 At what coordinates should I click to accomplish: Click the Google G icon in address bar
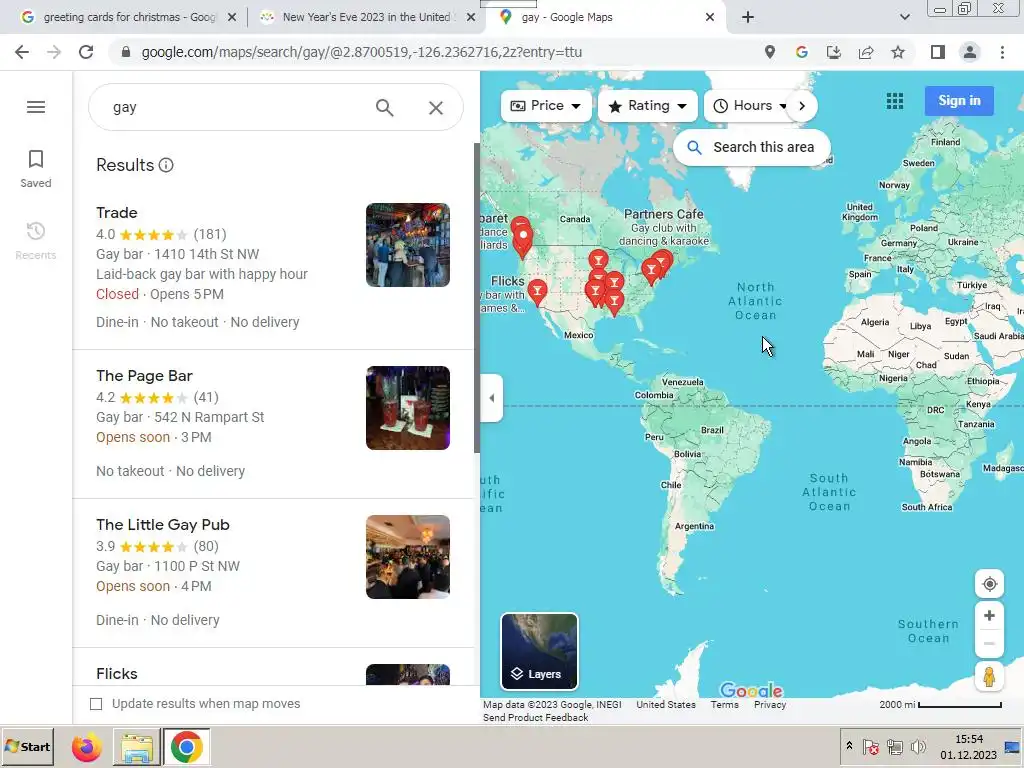pyautogui.click(x=802, y=52)
